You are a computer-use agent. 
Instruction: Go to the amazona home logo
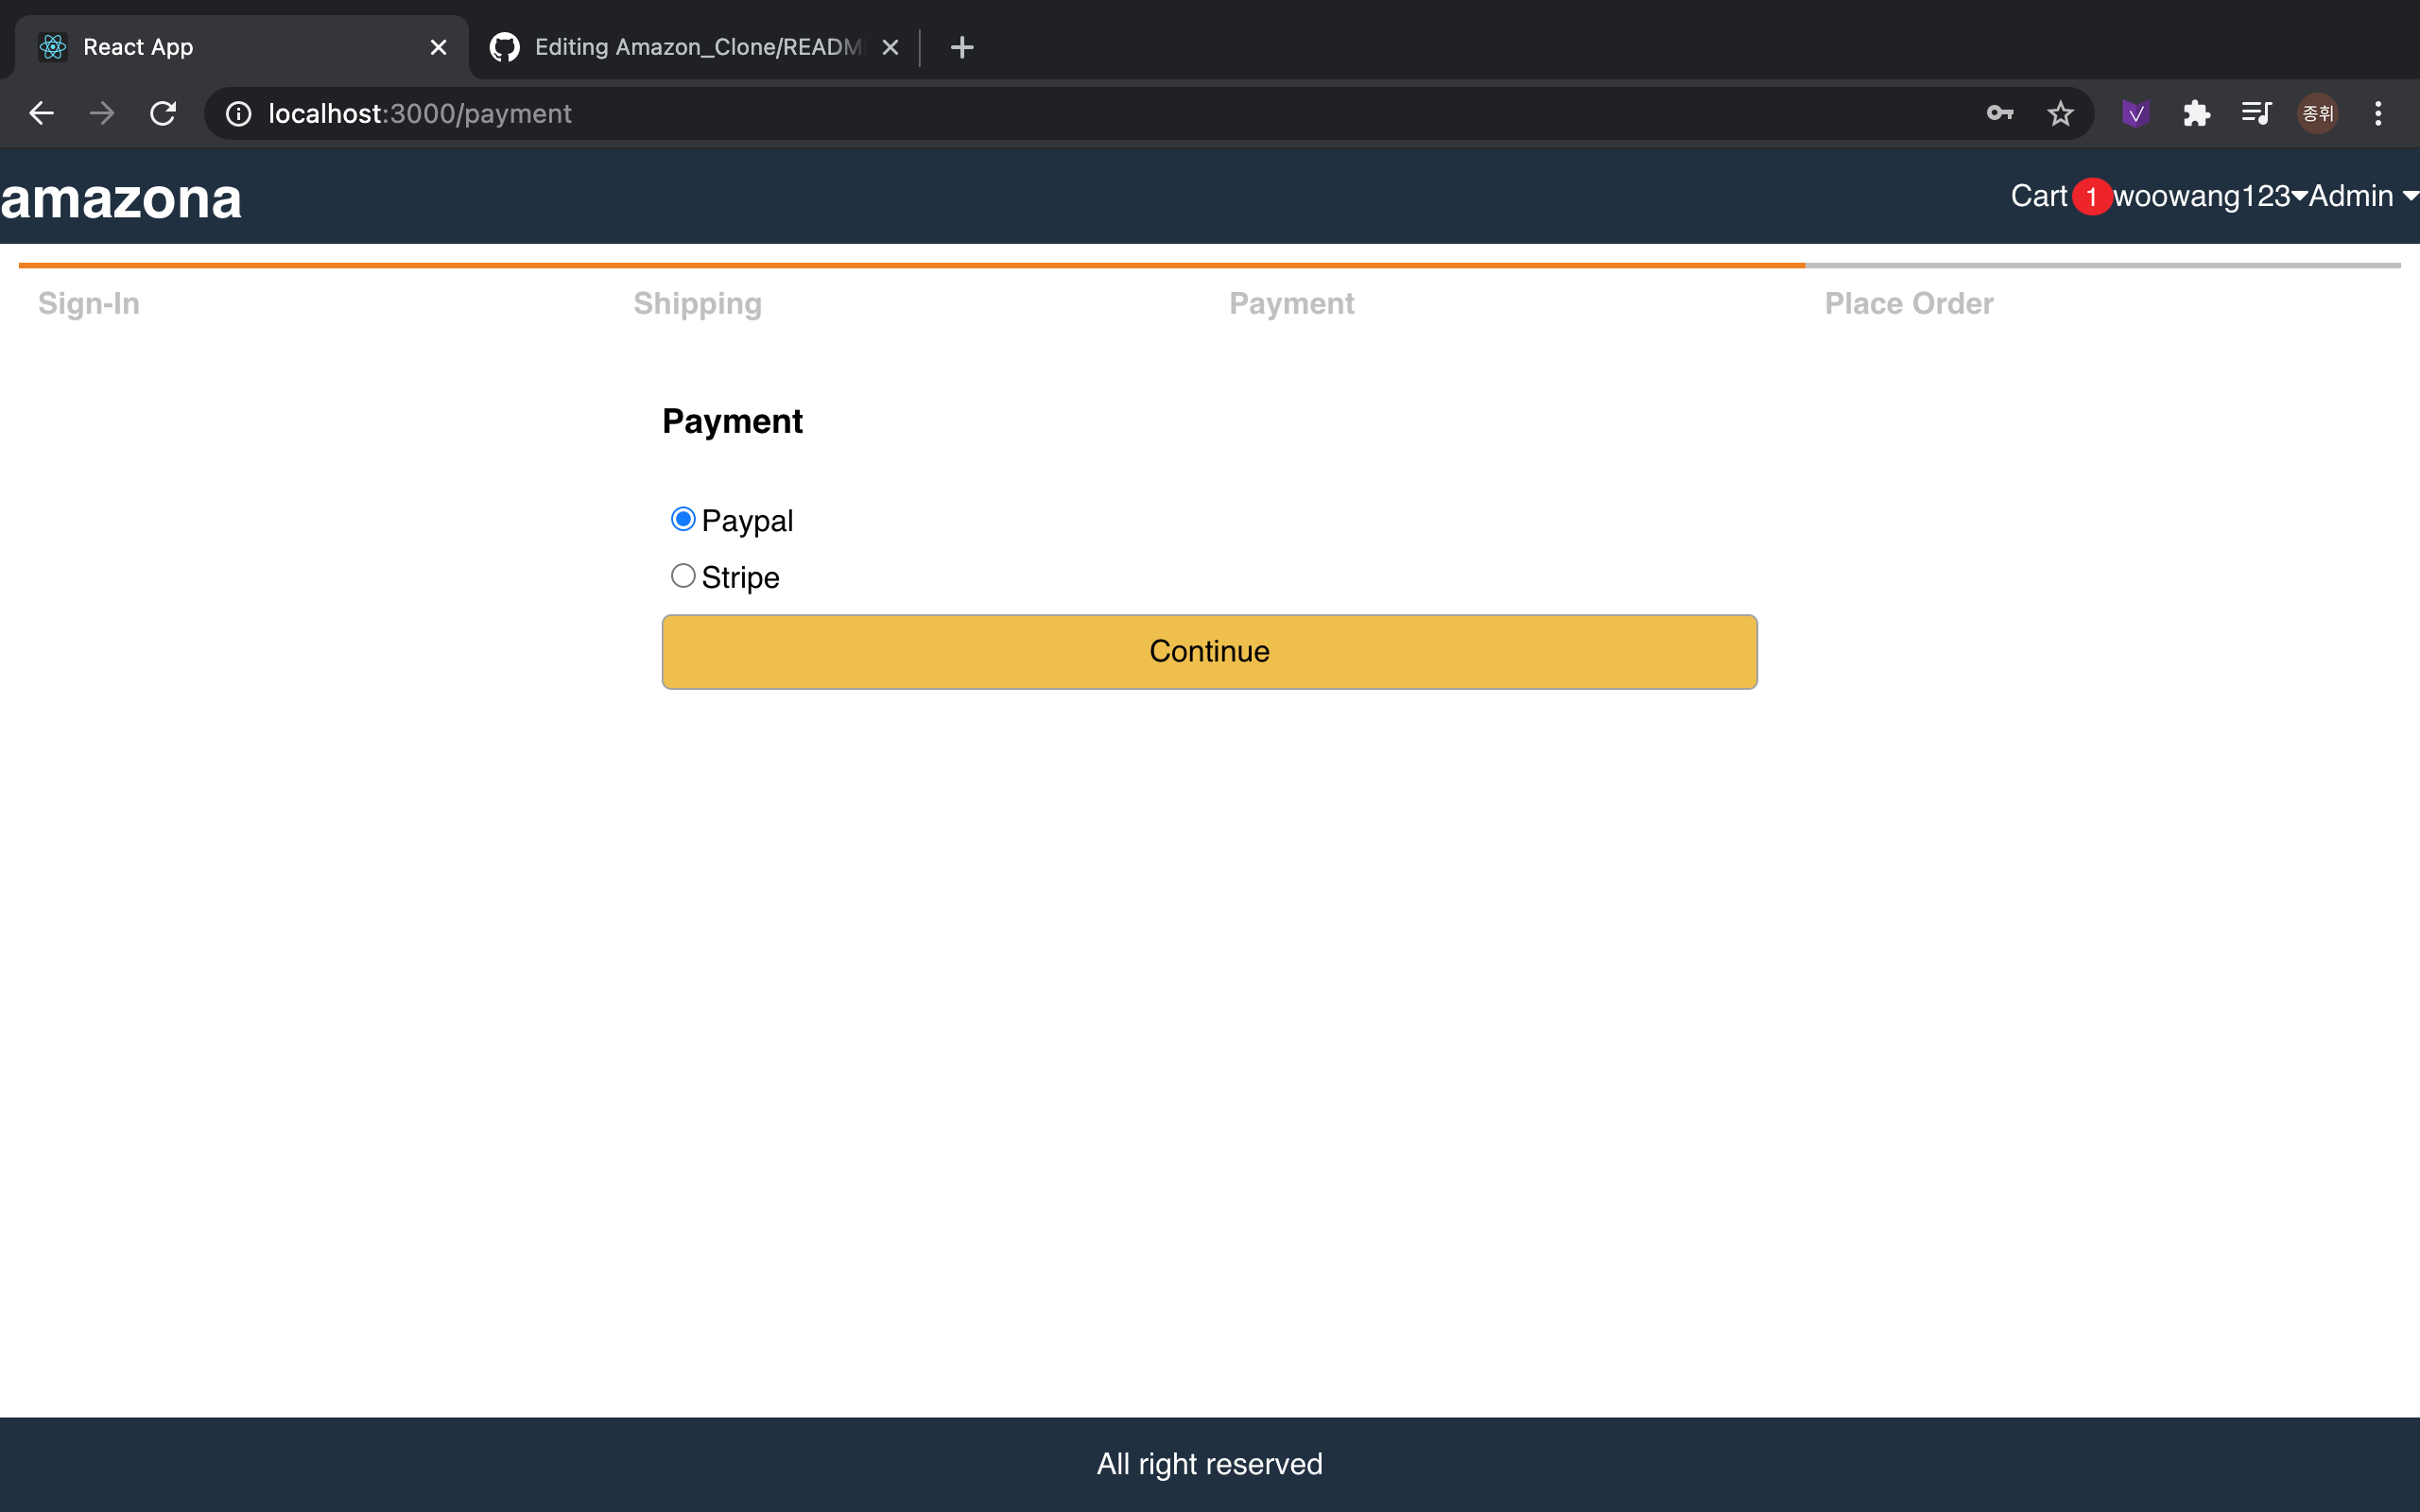(x=121, y=198)
